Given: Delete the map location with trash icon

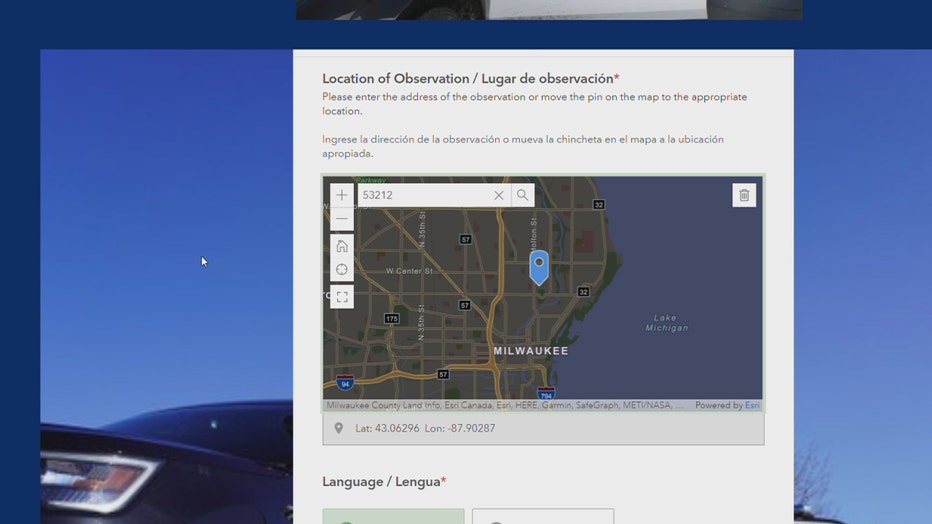Looking at the screenshot, I should click(x=744, y=195).
